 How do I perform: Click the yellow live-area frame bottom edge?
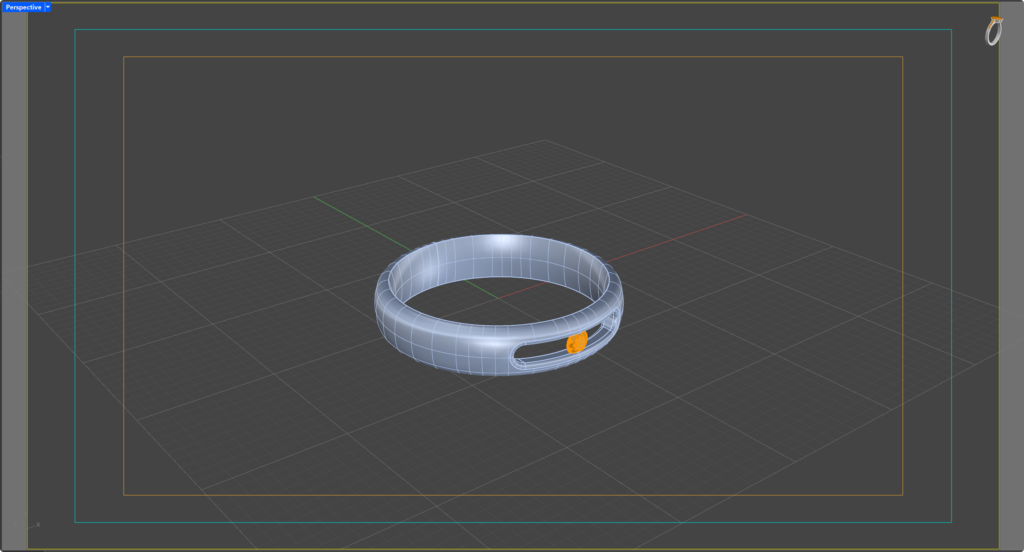513,548
